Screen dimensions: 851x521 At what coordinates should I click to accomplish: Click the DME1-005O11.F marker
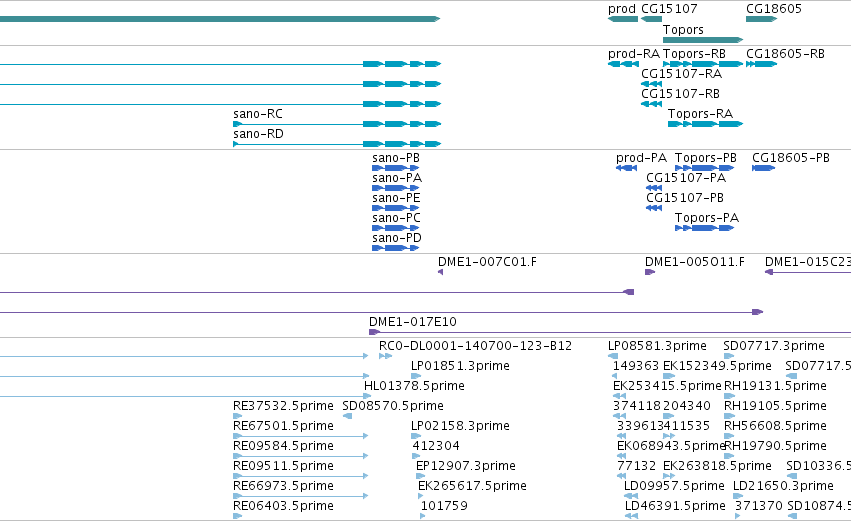[650, 272]
